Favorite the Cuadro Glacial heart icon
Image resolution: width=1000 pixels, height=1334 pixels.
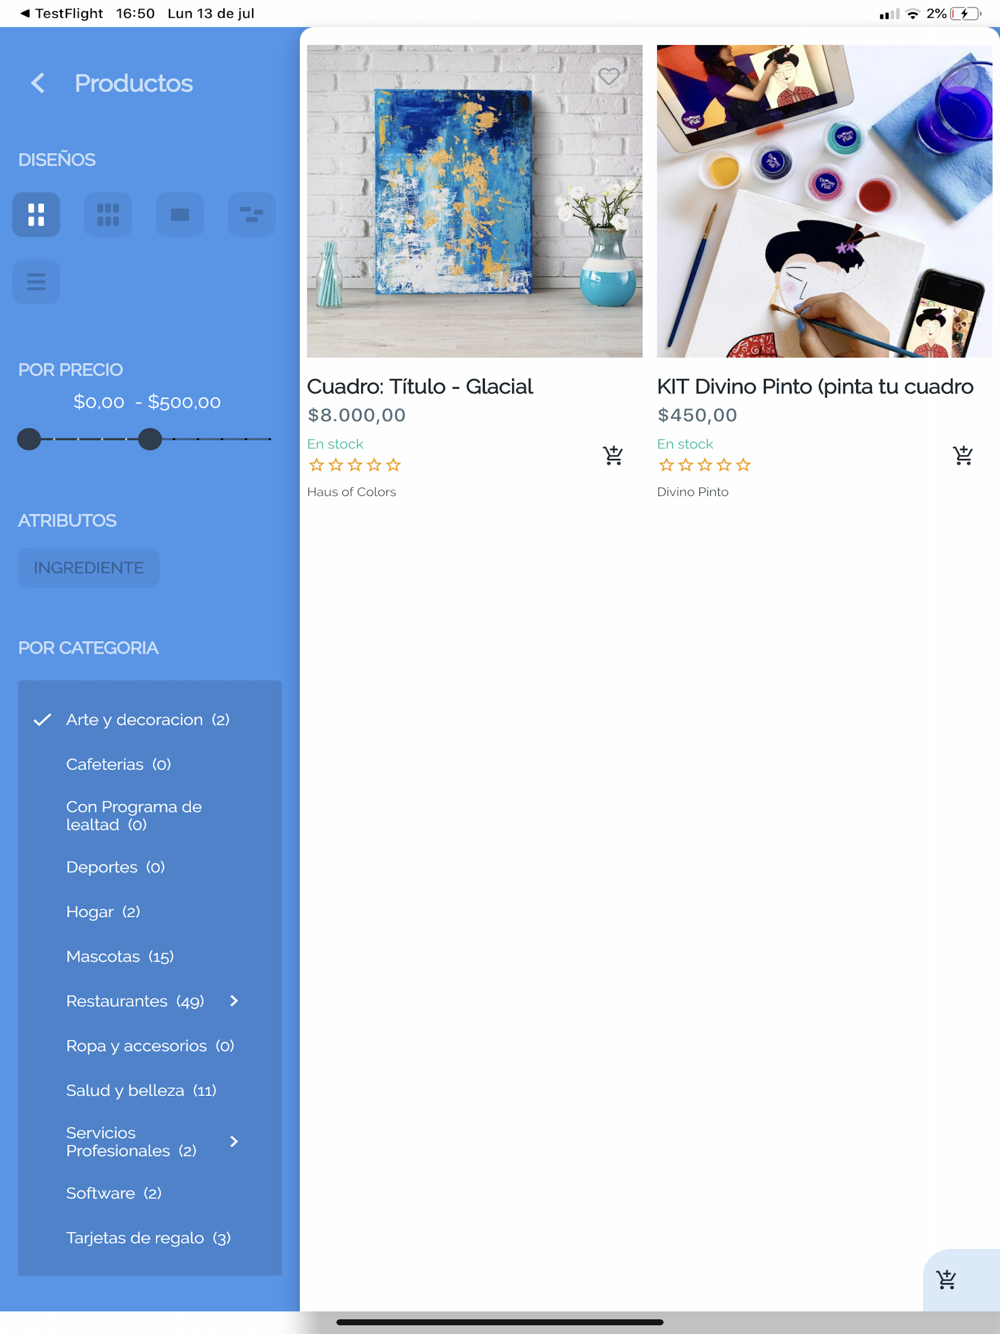pyautogui.click(x=609, y=76)
